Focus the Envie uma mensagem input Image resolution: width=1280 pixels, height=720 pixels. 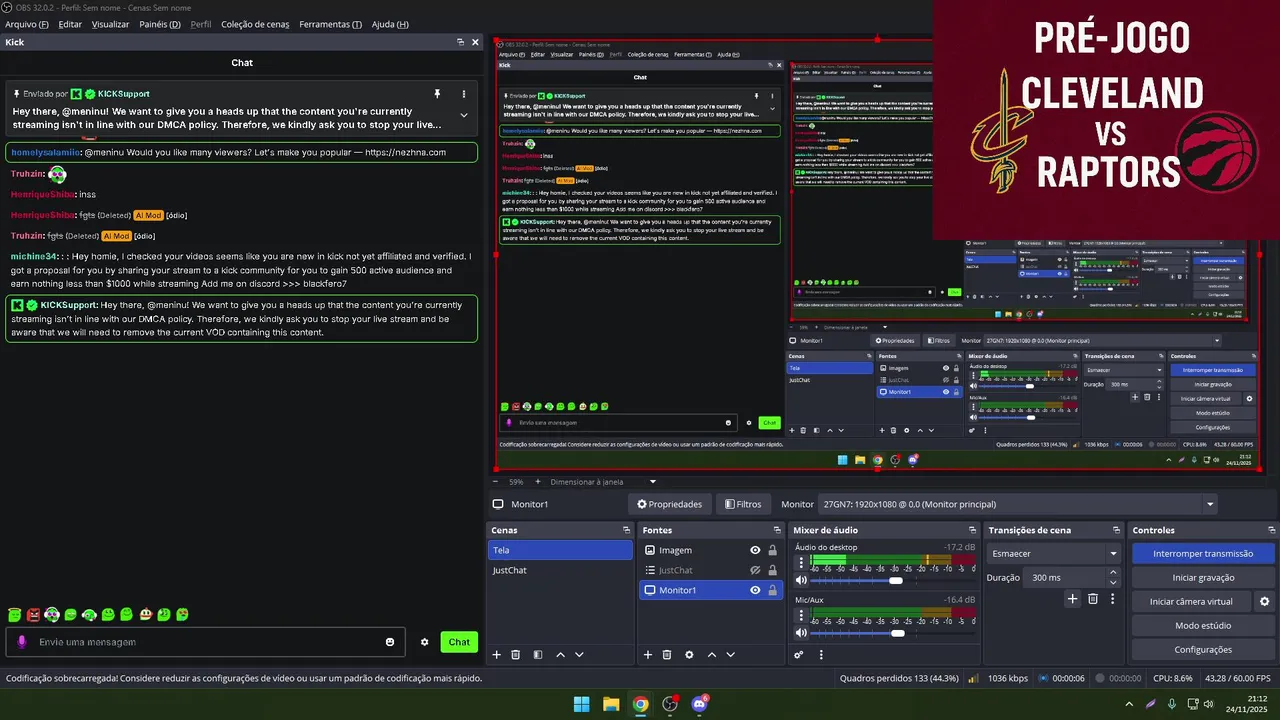205,642
